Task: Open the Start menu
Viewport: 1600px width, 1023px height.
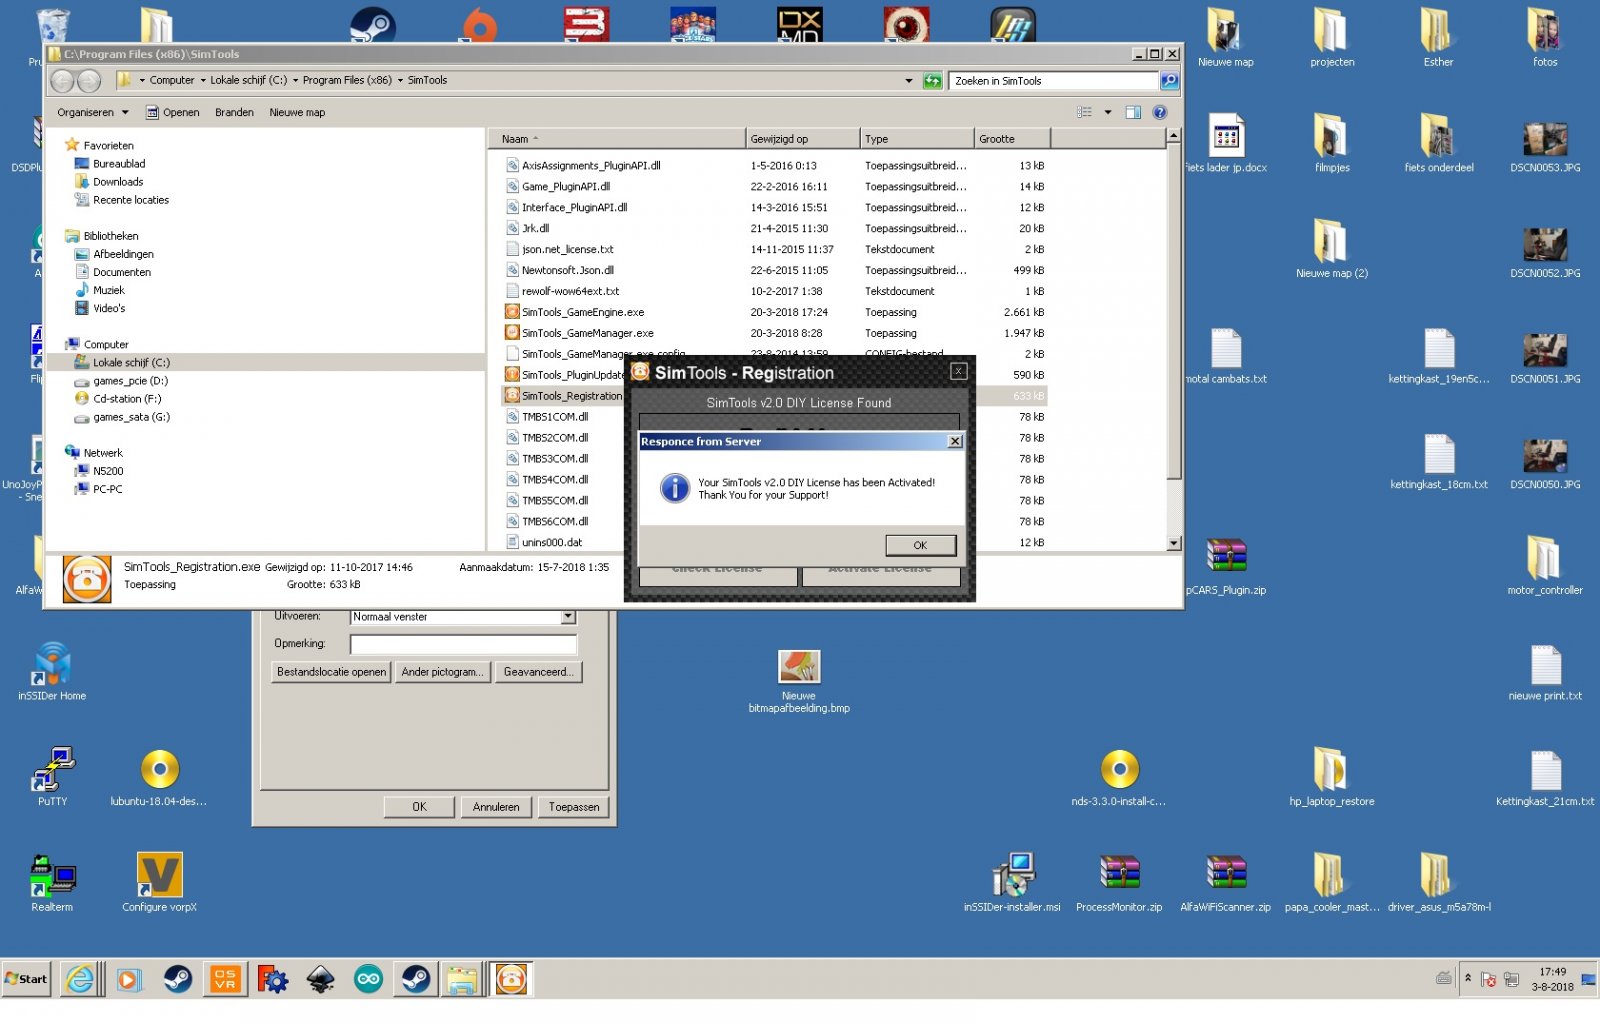Action: [26, 979]
